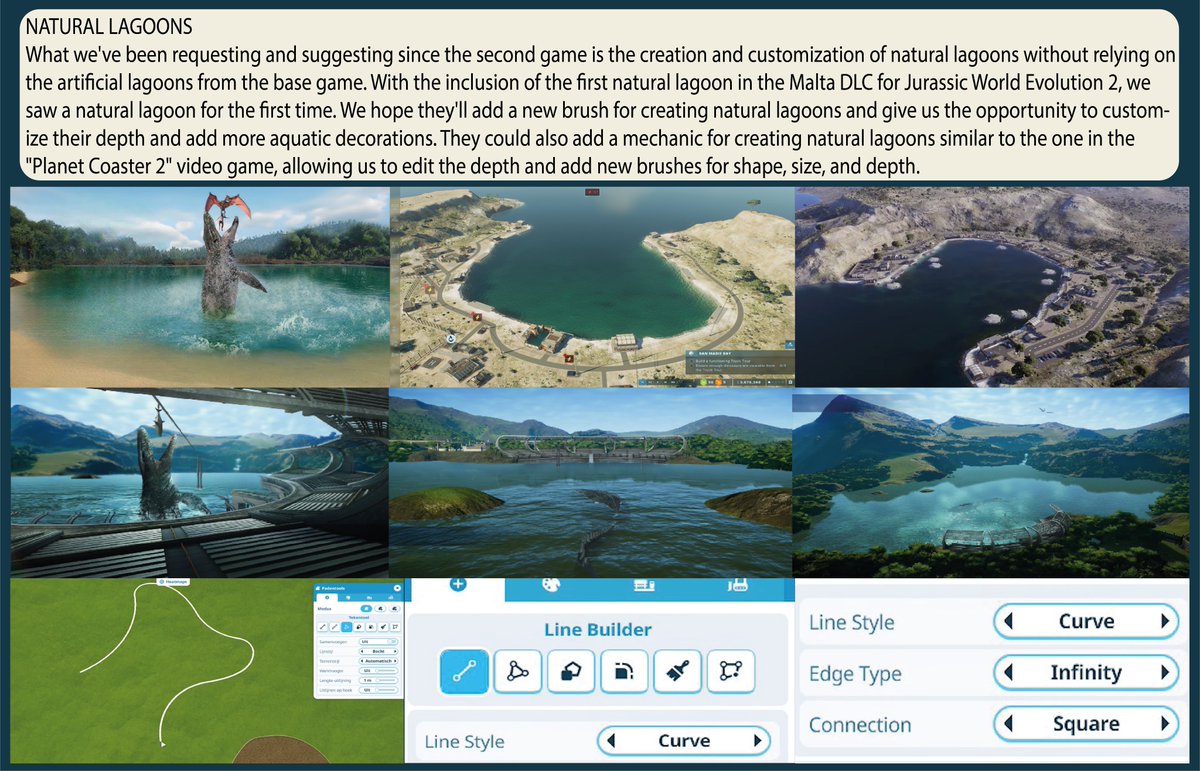Viewport: 1200px width, 771px height.
Task: Click the objectives panel in the bay screenshot
Action: 740,363
